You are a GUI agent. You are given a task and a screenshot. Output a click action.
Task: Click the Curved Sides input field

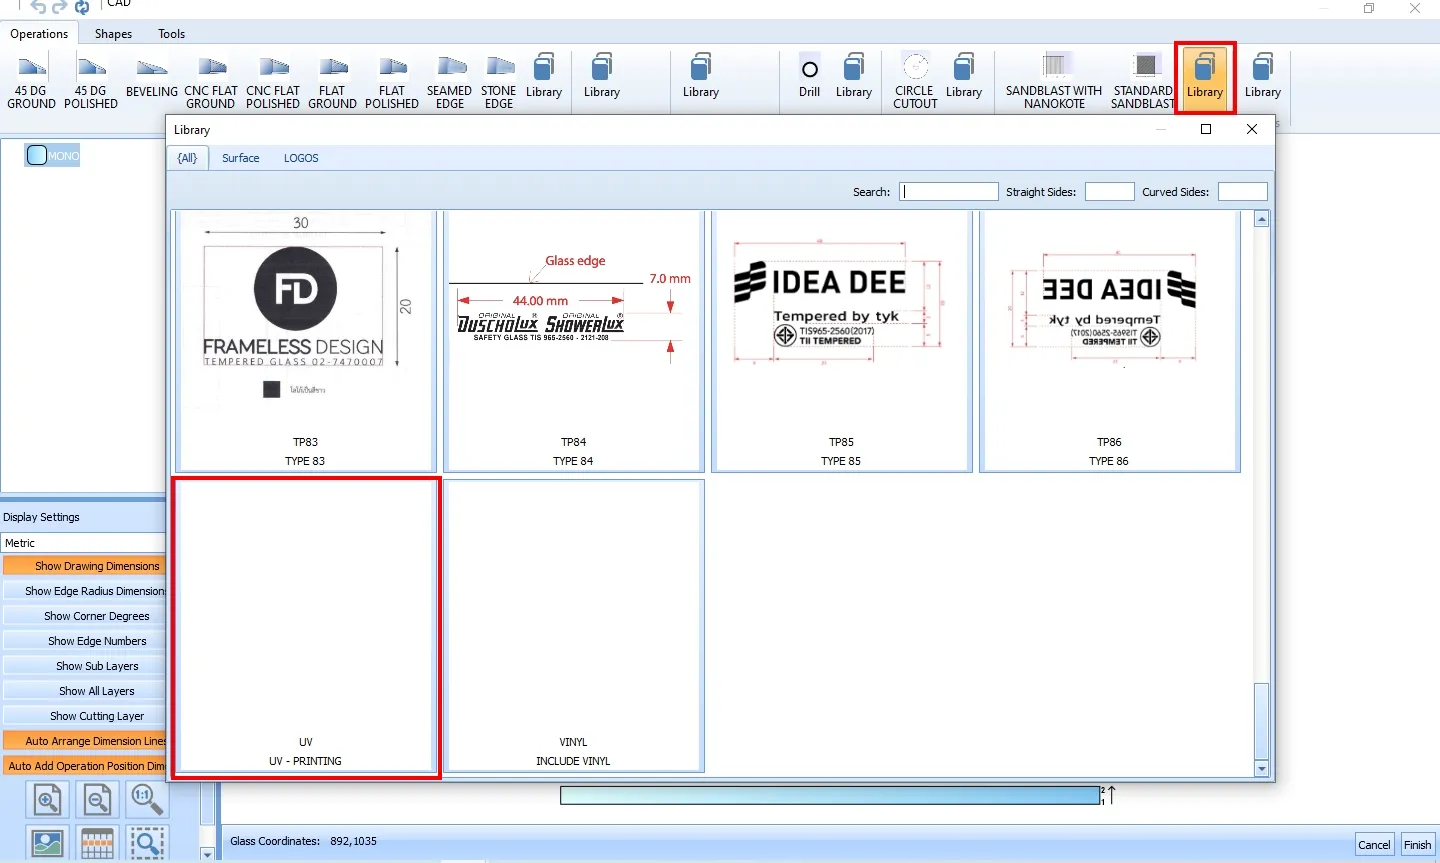1243,192
